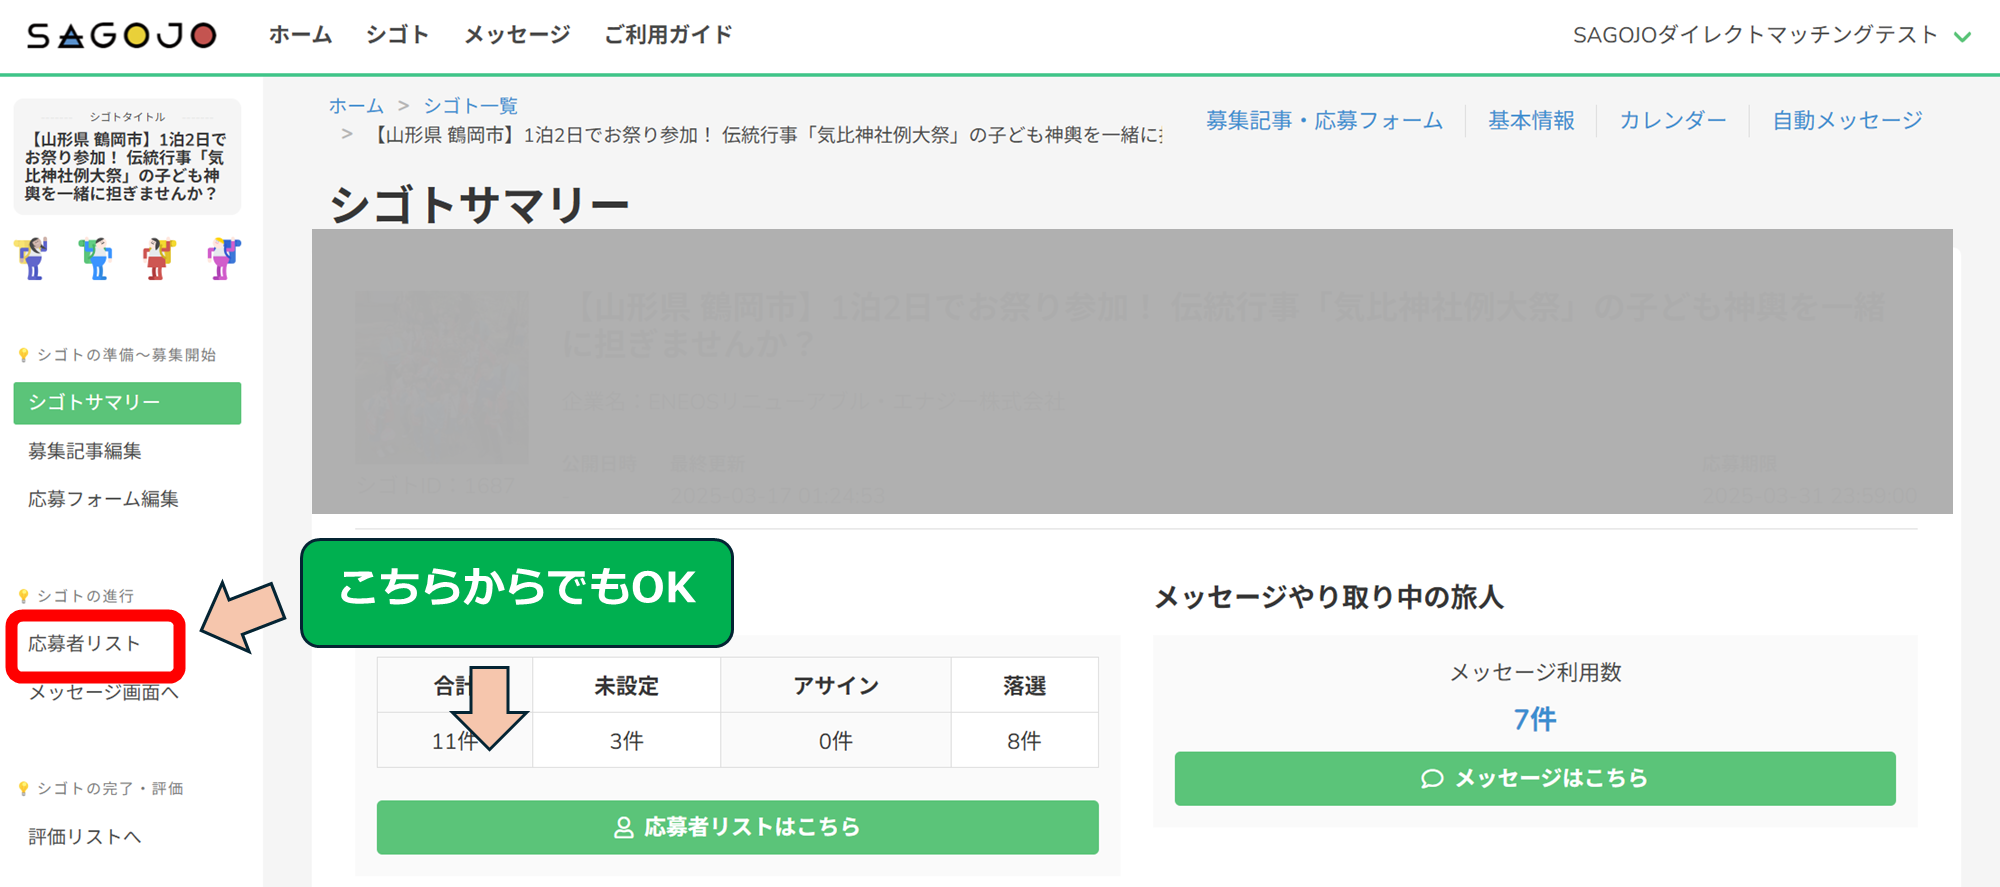Open the メッセージ menu in the top navigation
Image resolution: width=2000 pixels, height=887 pixels.
(x=517, y=35)
